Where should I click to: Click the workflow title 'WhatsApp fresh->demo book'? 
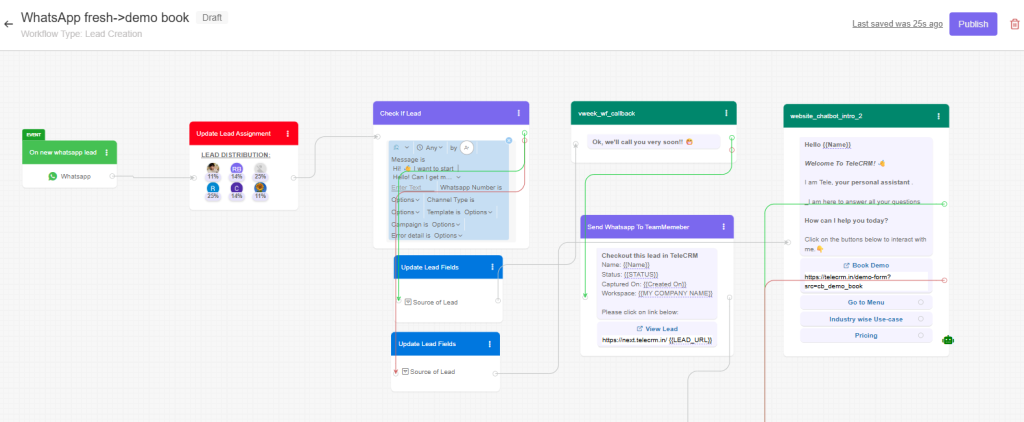tap(105, 18)
